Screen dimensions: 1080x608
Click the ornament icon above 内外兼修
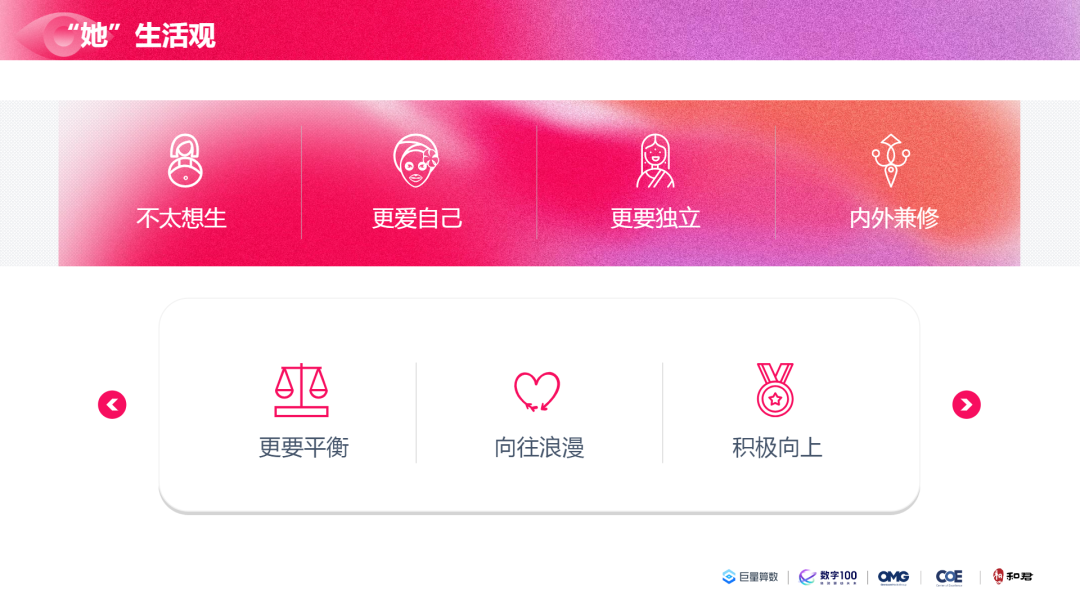pyautogui.click(x=891, y=160)
